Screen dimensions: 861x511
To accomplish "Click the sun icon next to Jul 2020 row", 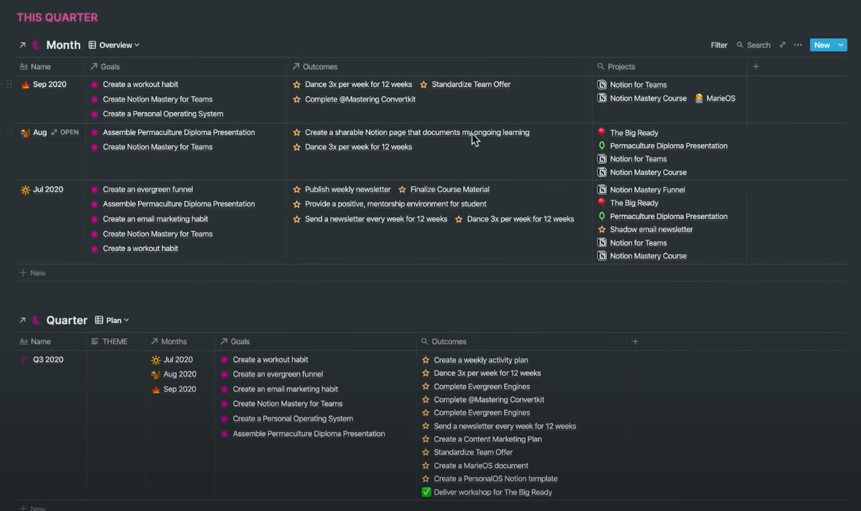I will tap(25, 190).
